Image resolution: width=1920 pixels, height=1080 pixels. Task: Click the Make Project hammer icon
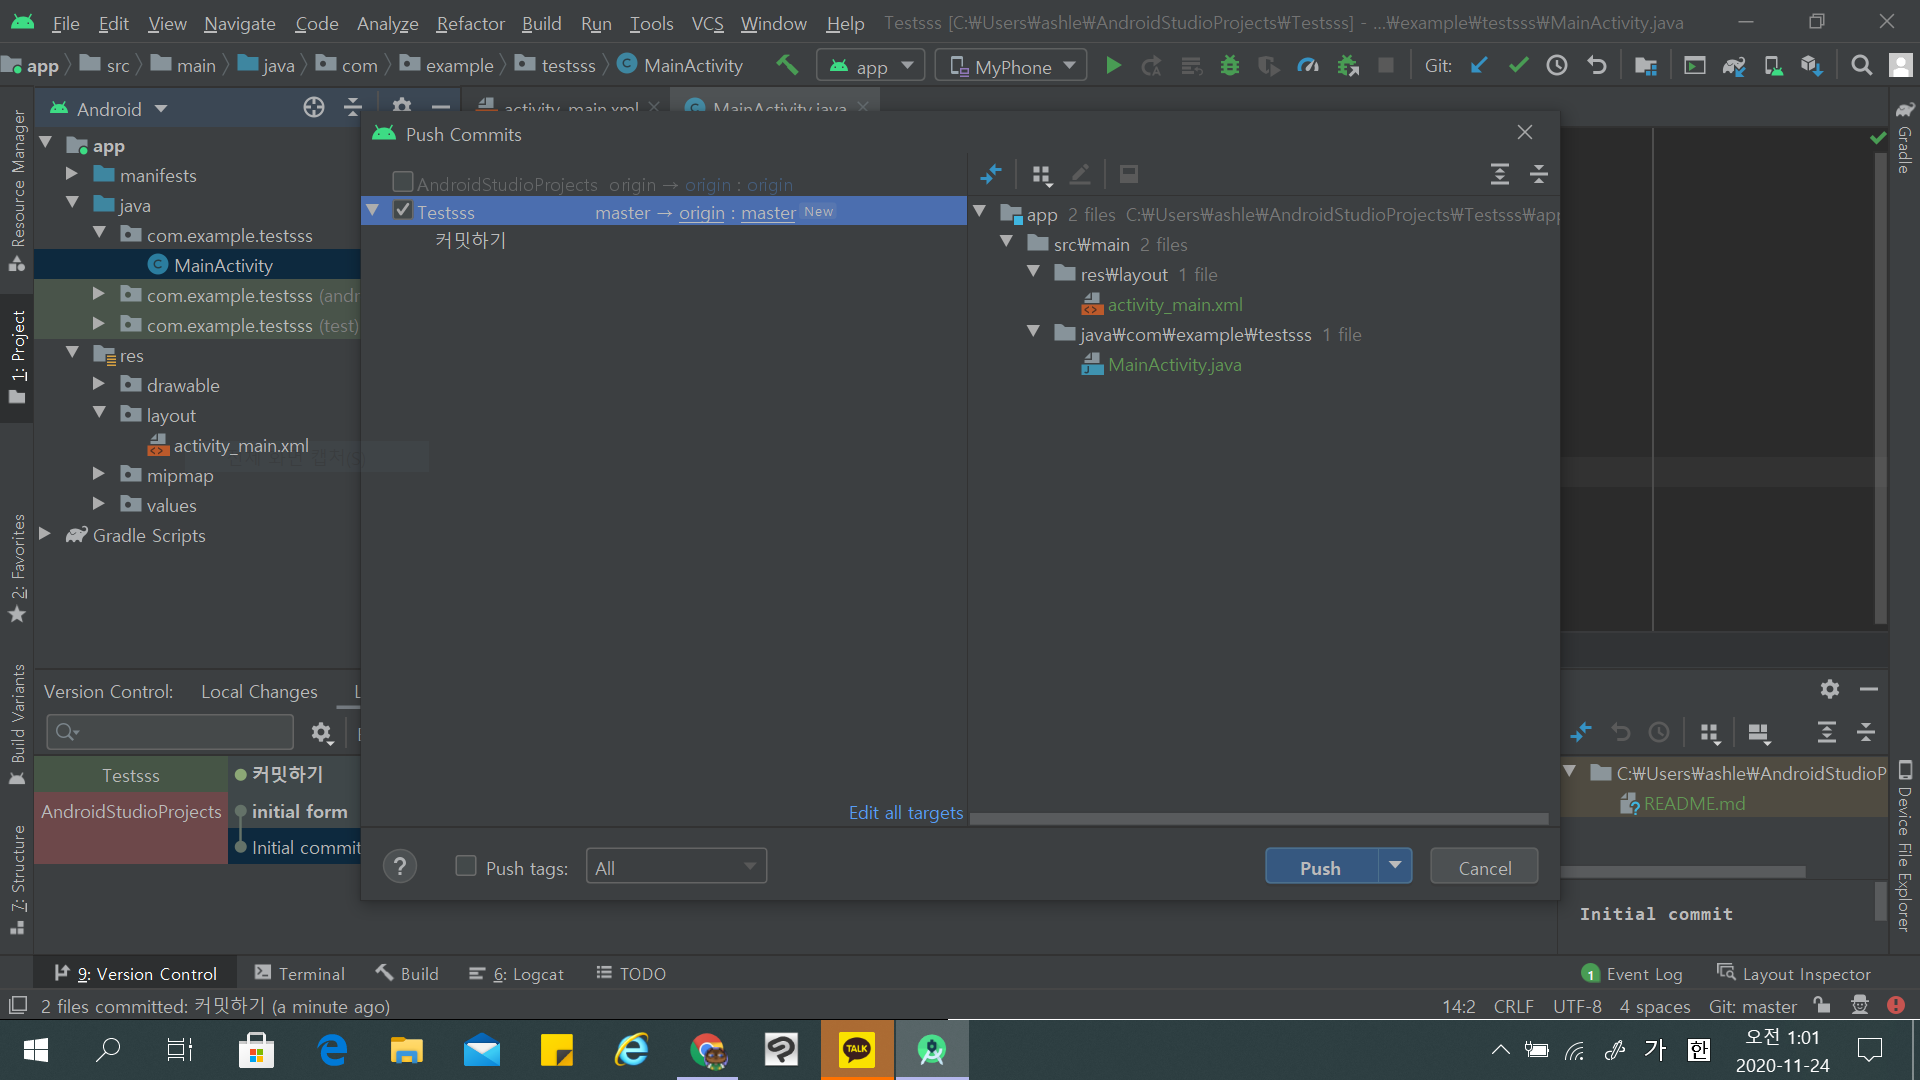pyautogui.click(x=787, y=66)
